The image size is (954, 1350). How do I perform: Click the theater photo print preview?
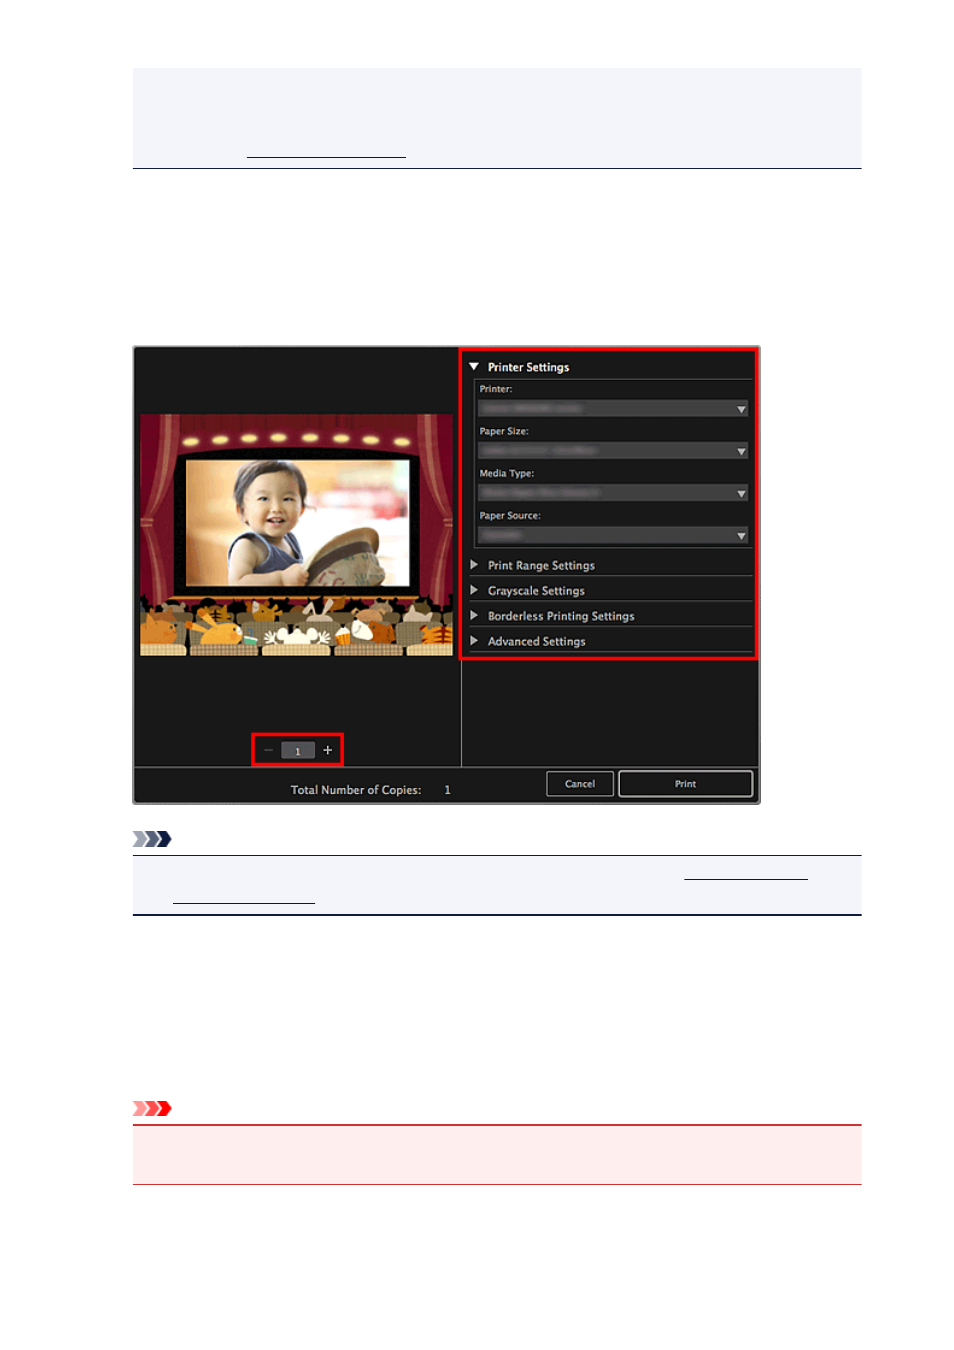coord(296,535)
